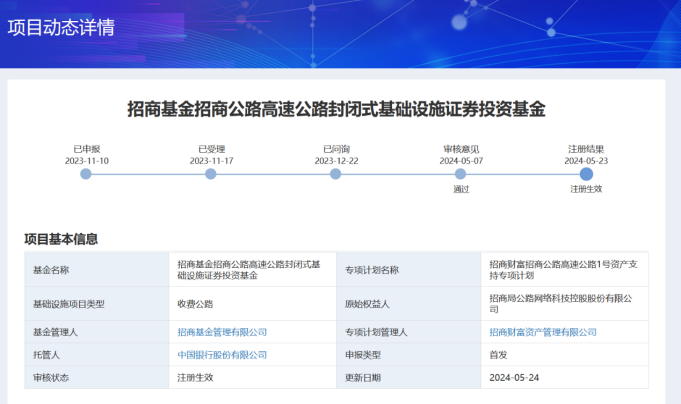Viewport: 681px width, 404px height.
Task: Click the 招商财富招商公路高速公路1号 plan value
Action: click(x=563, y=270)
